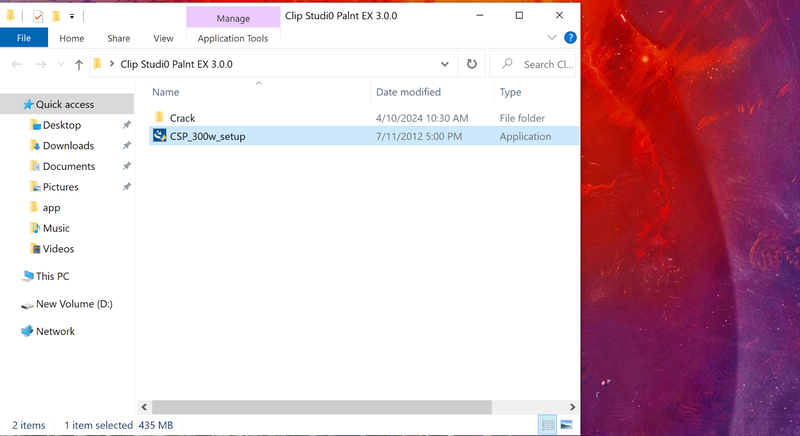The image size is (800, 436).
Task: Open Quick access in the sidebar
Action: tap(65, 105)
